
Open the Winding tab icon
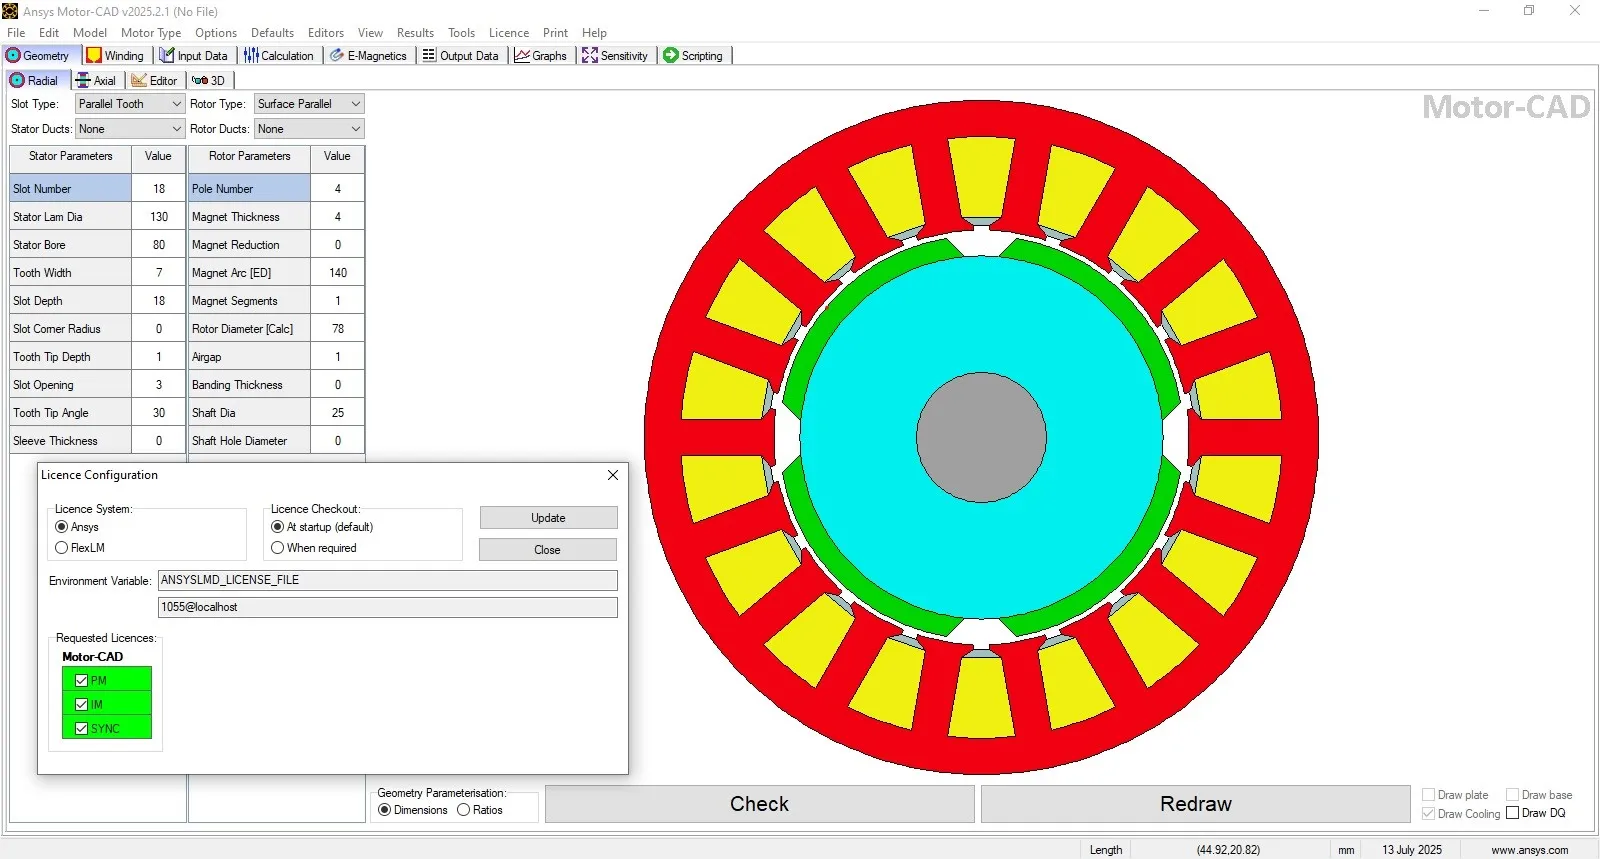click(x=94, y=56)
